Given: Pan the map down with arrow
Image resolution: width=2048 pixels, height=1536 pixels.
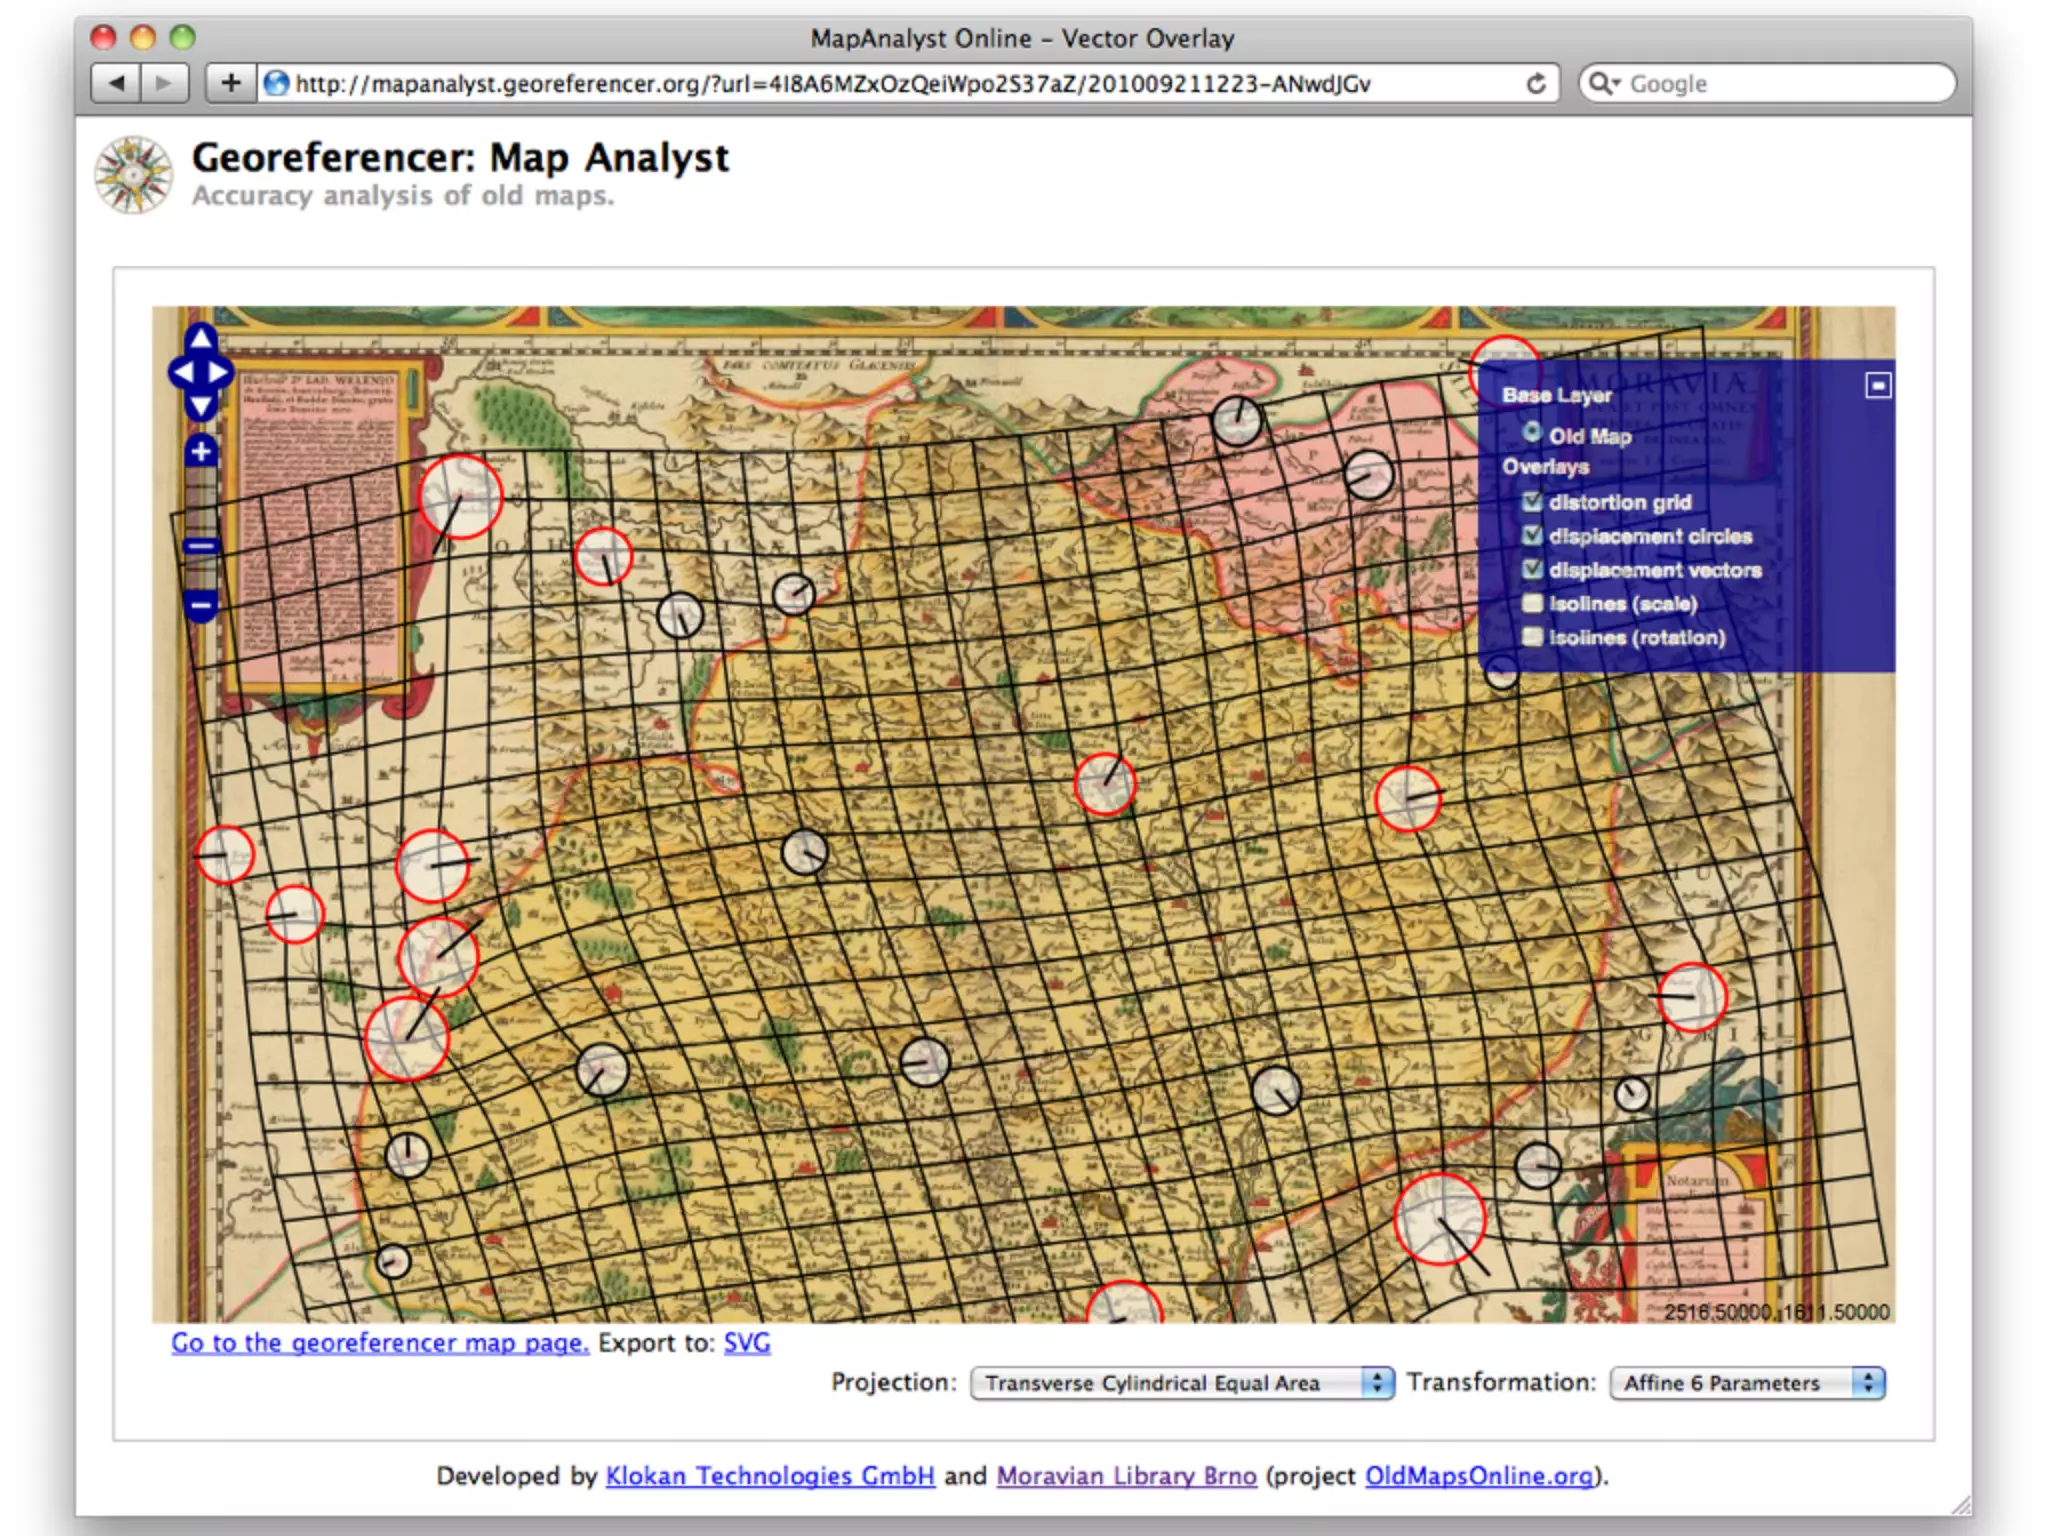Looking at the screenshot, I should coord(201,406).
